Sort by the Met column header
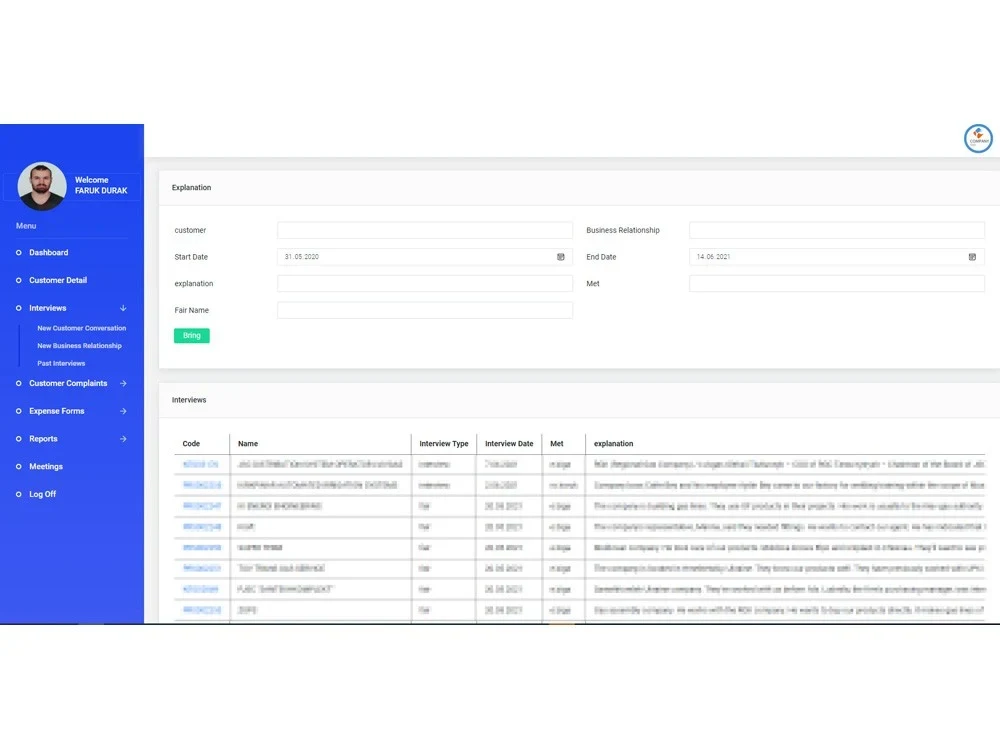The height and width of the screenshot is (750, 1000). (x=557, y=444)
